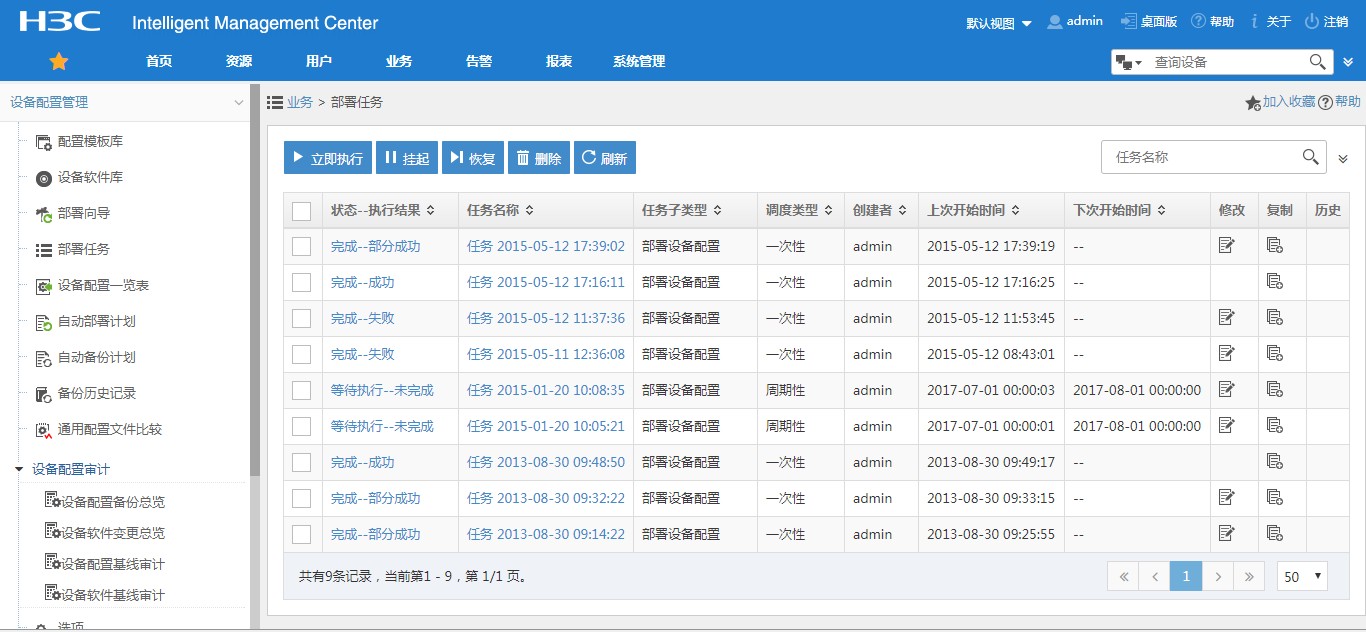Open the 默认视图 dropdown

(998, 23)
